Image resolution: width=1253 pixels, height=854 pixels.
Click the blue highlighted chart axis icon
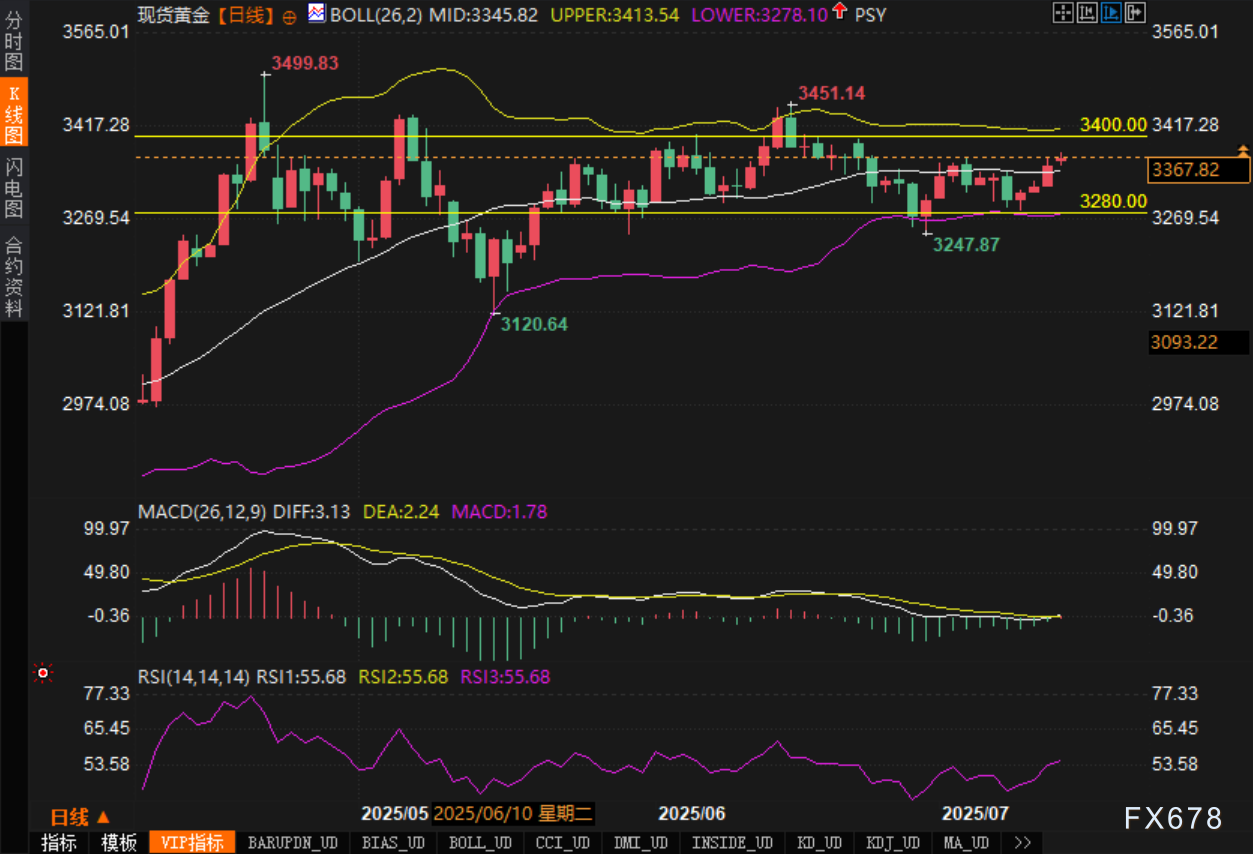point(1110,14)
